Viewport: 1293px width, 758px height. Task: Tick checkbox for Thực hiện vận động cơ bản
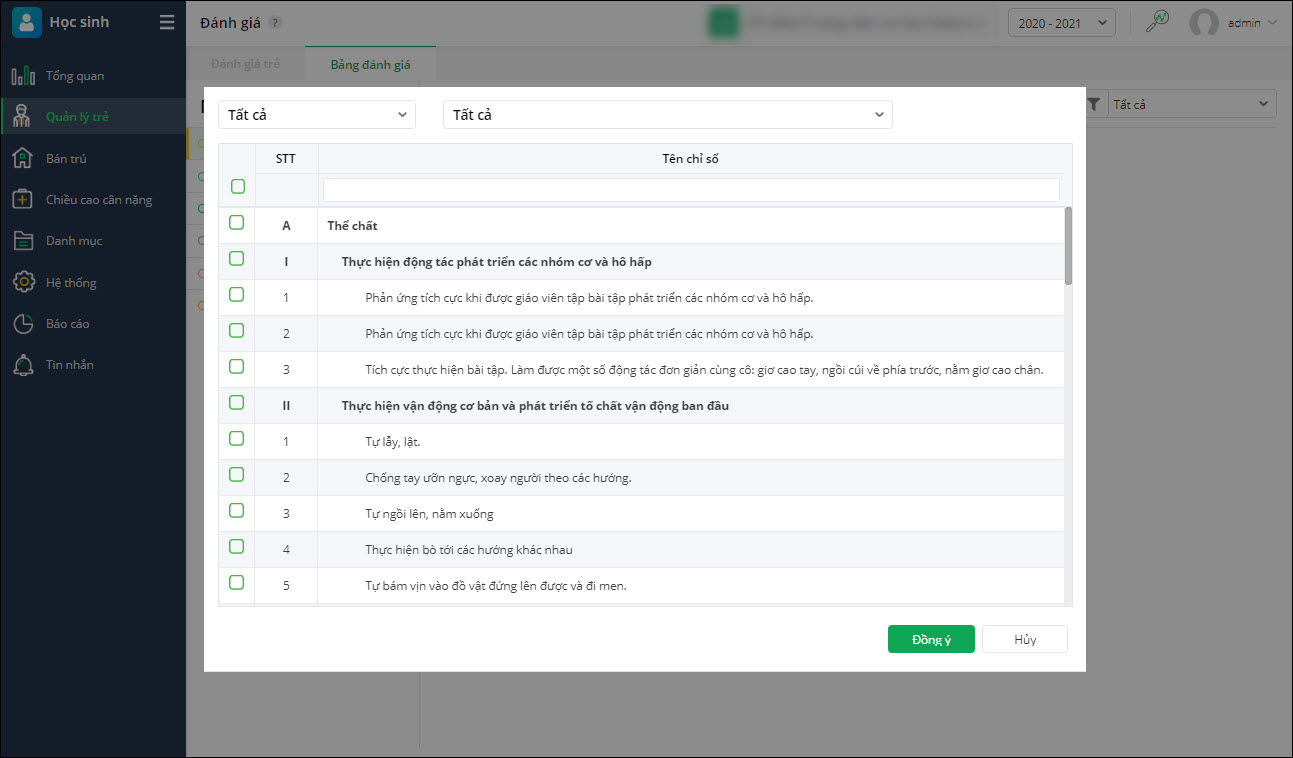tap(236, 402)
